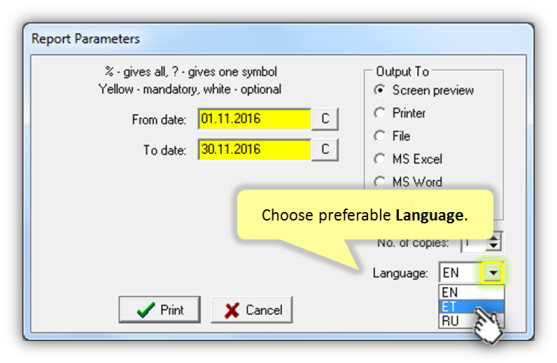Open the Language dropdown arrow
Image resolution: width=557 pixels, height=363 pixels.
click(493, 273)
